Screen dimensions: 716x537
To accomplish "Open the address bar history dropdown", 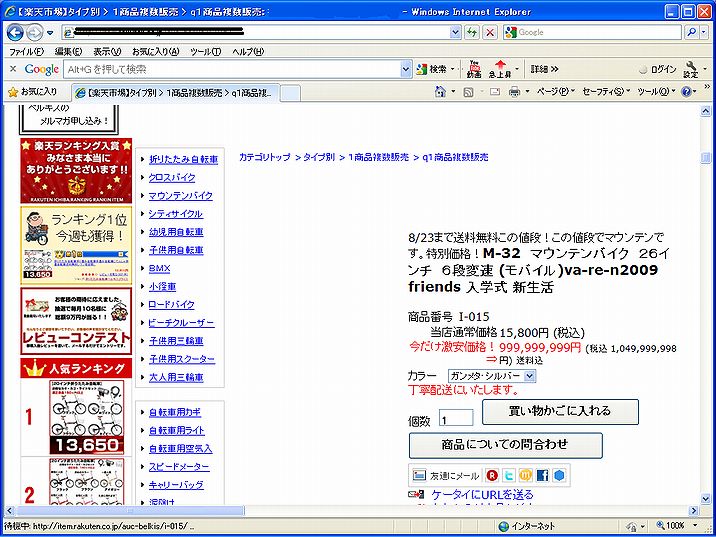I will (x=455, y=32).
